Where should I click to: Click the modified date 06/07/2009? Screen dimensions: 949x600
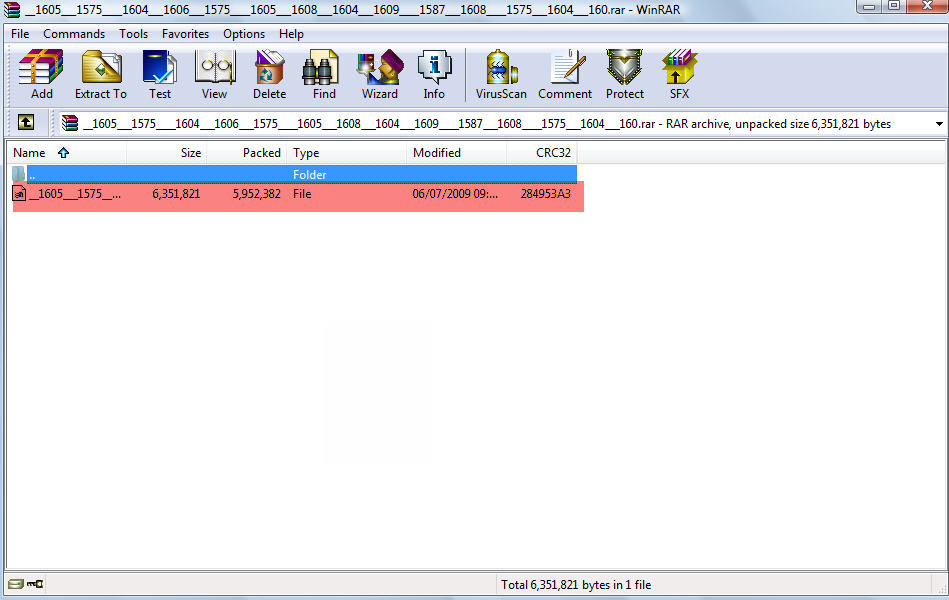[455, 194]
